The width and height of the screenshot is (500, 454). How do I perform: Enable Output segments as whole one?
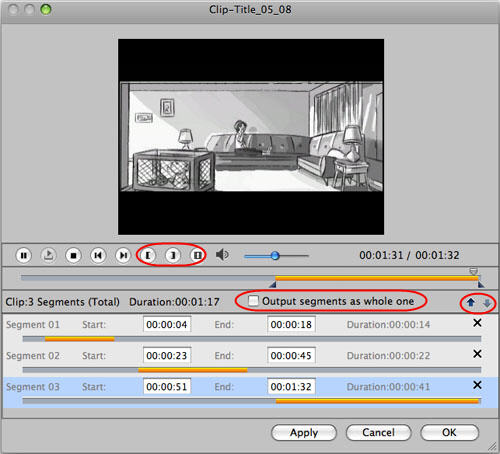click(253, 301)
